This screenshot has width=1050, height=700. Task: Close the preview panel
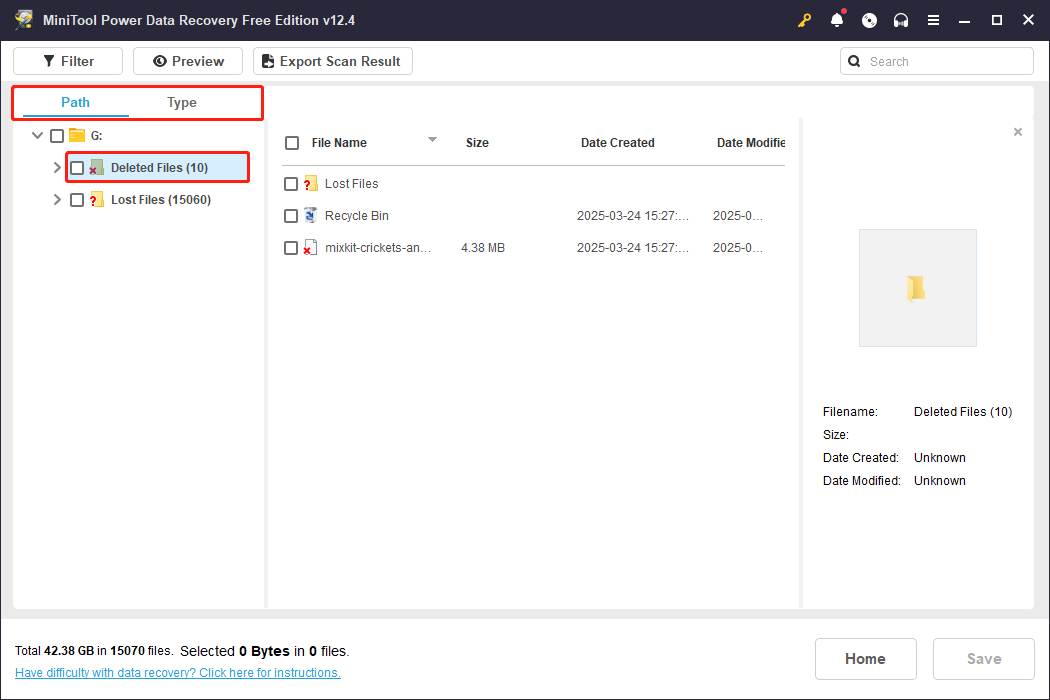[x=1018, y=132]
